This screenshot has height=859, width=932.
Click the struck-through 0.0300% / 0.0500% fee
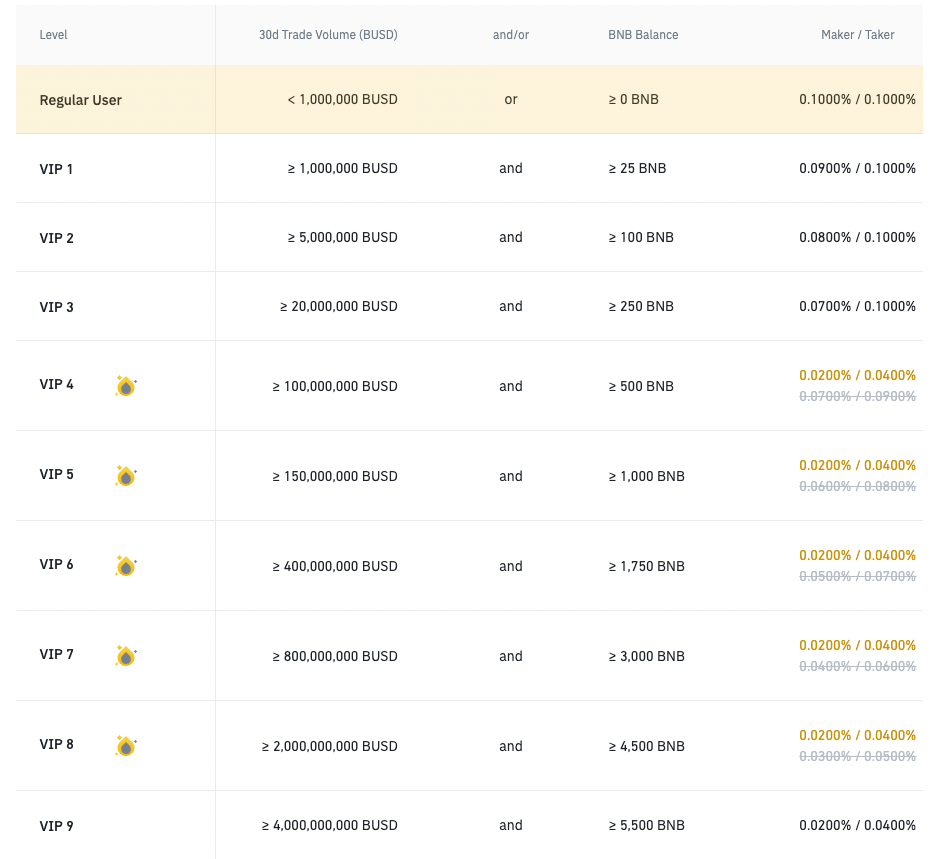click(x=857, y=756)
